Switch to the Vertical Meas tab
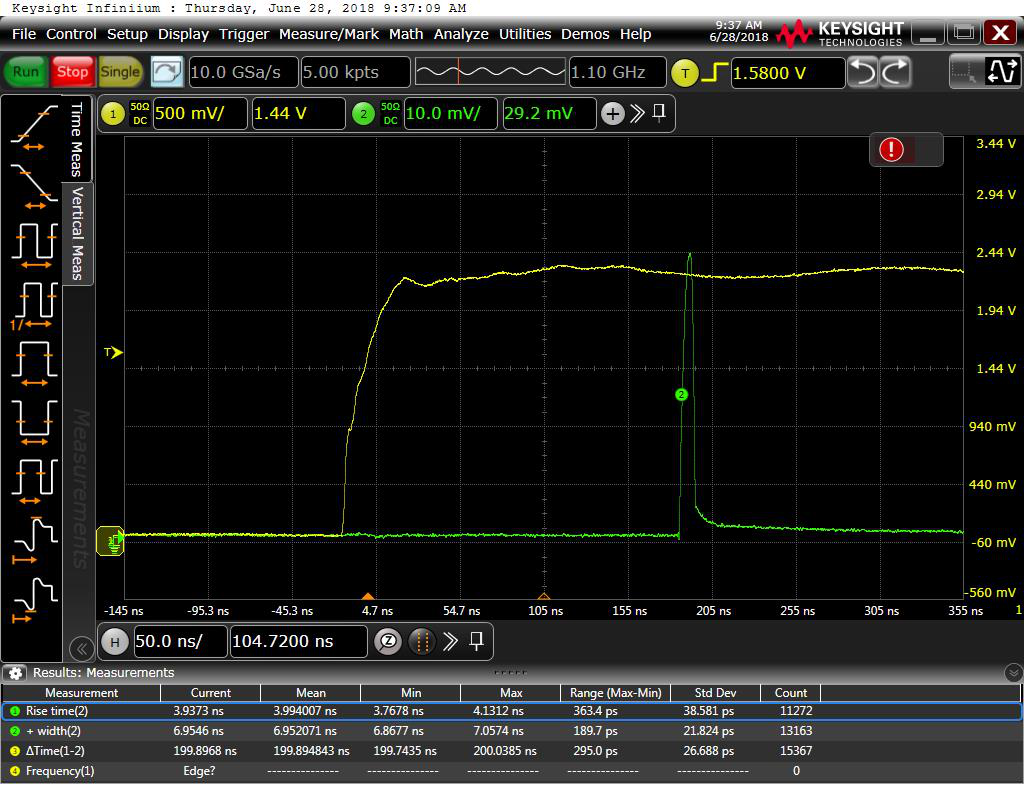Viewport: 1034px width, 794px height. pos(78,233)
